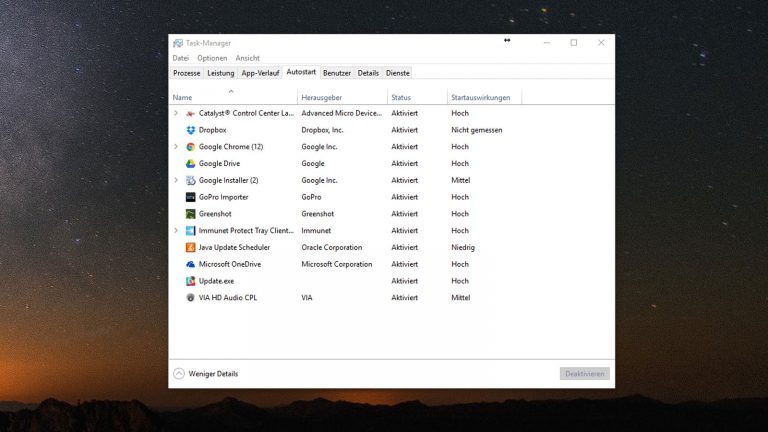Sort list by Herausgeber column

pos(323,97)
